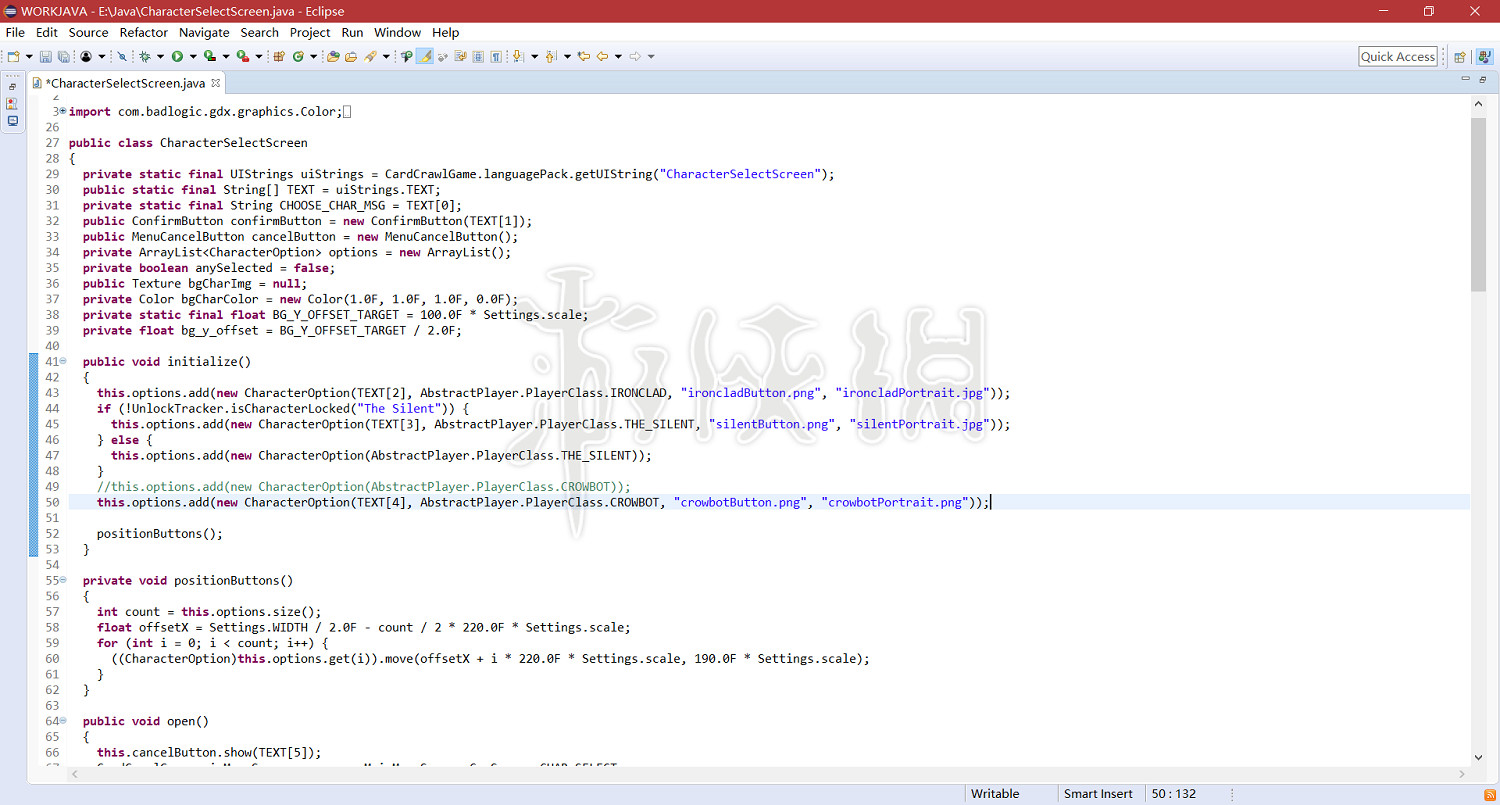Expand the folded import statements
This screenshot has width=1500, height=805.
point(62,111)
